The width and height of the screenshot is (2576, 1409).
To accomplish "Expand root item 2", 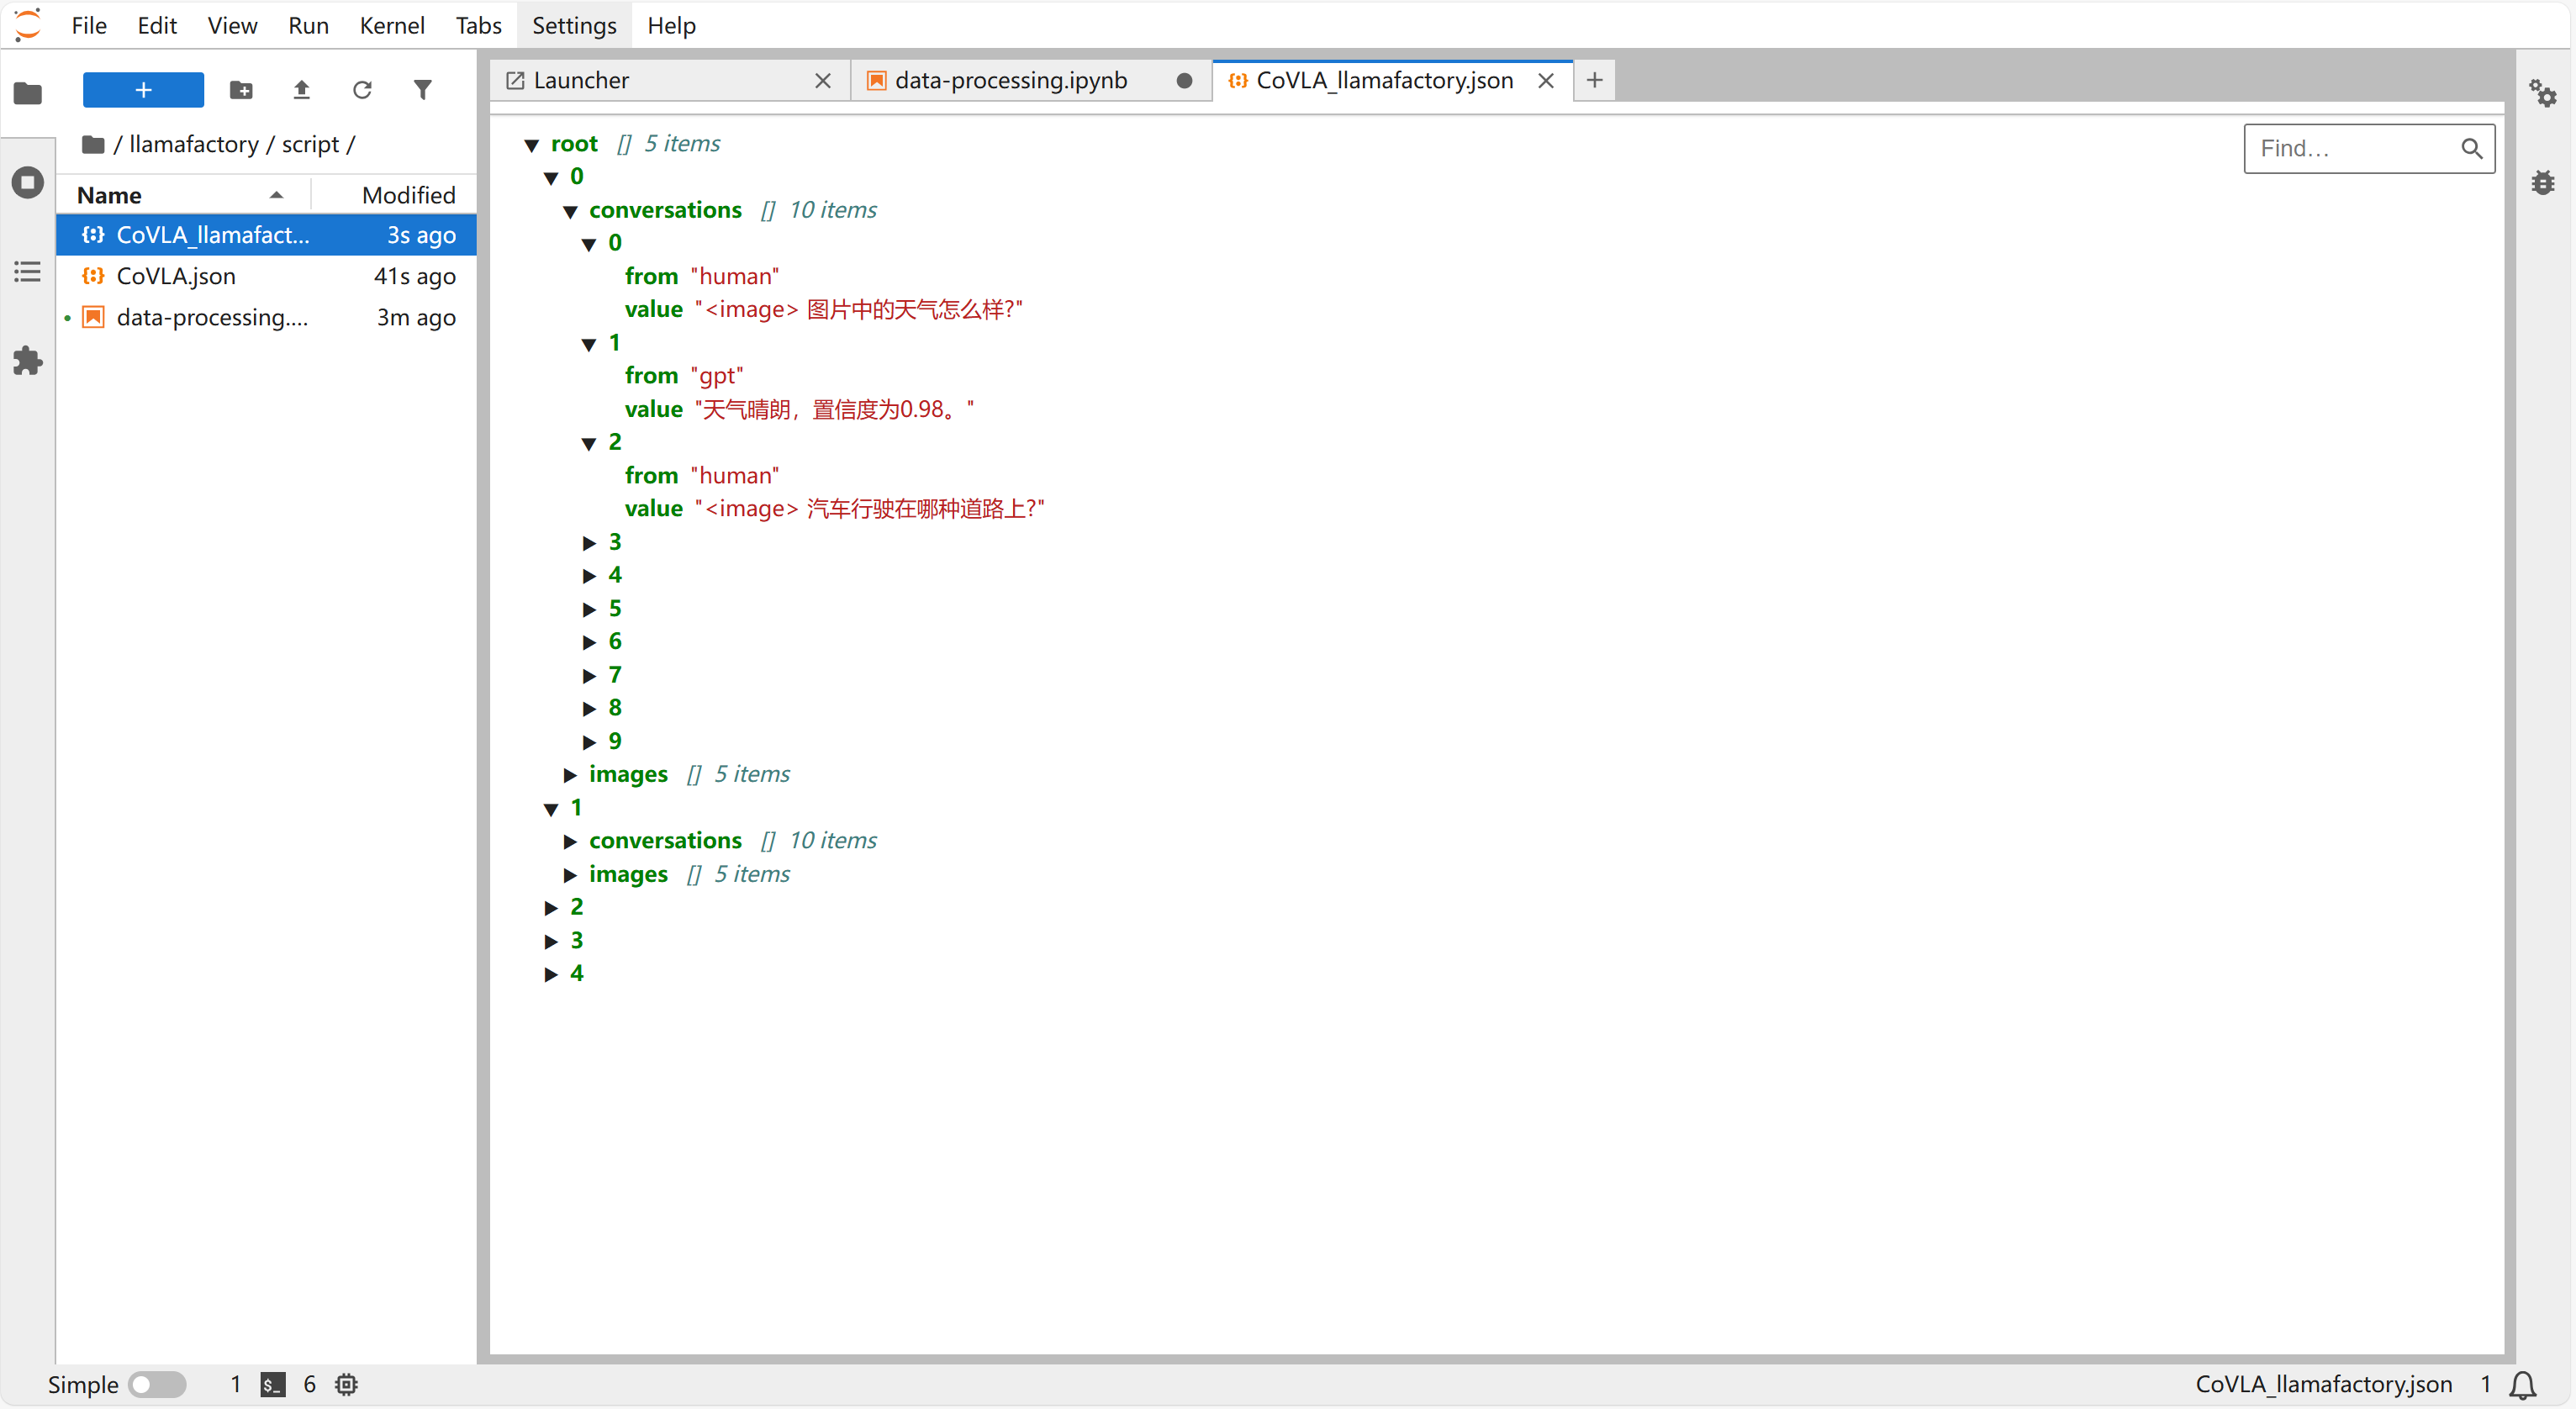I will pyautogui.click(x=551, y=908).
